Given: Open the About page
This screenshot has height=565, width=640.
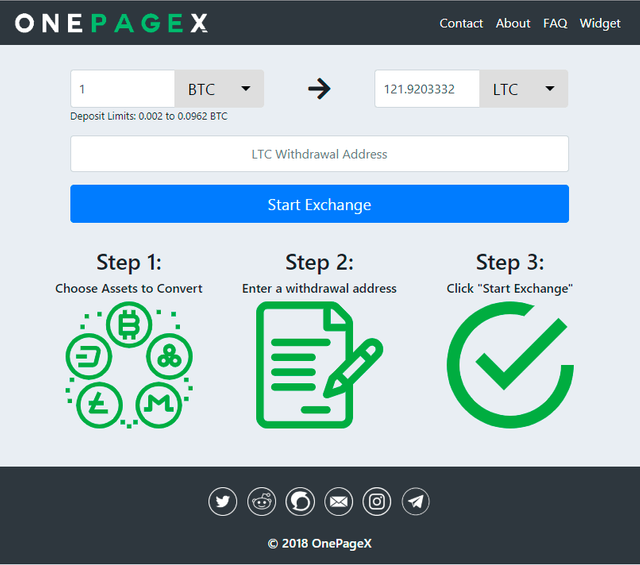Looking at the screenshot, I should (x=513, y=23).
